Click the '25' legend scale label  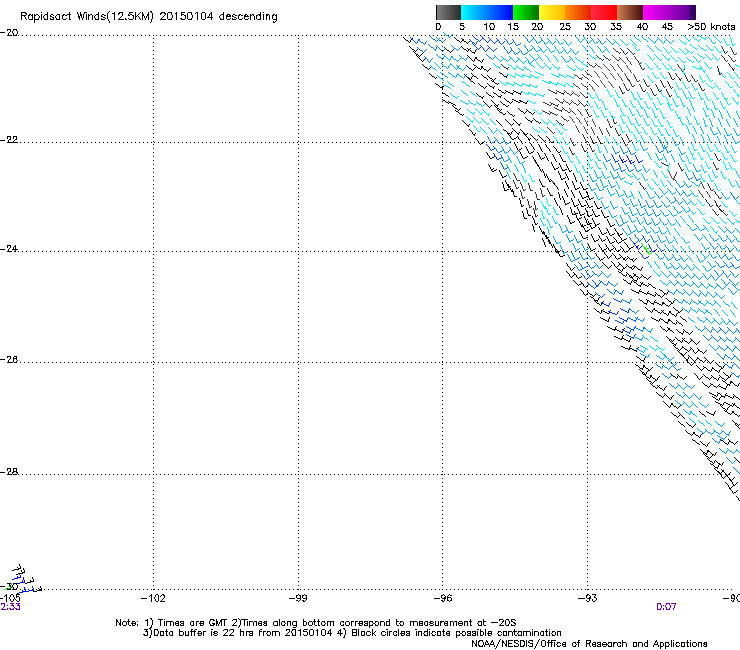pyautogui.click(x=565, y=27)
